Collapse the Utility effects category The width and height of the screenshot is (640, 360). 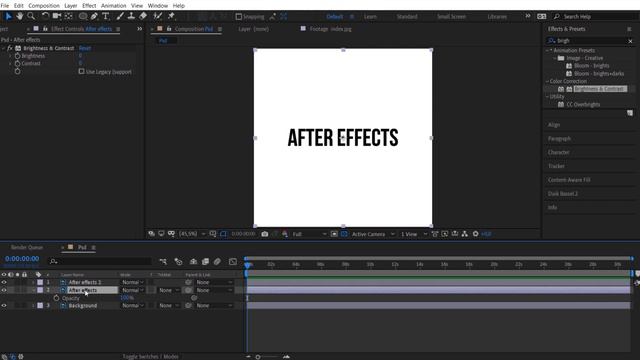[547, 97]
